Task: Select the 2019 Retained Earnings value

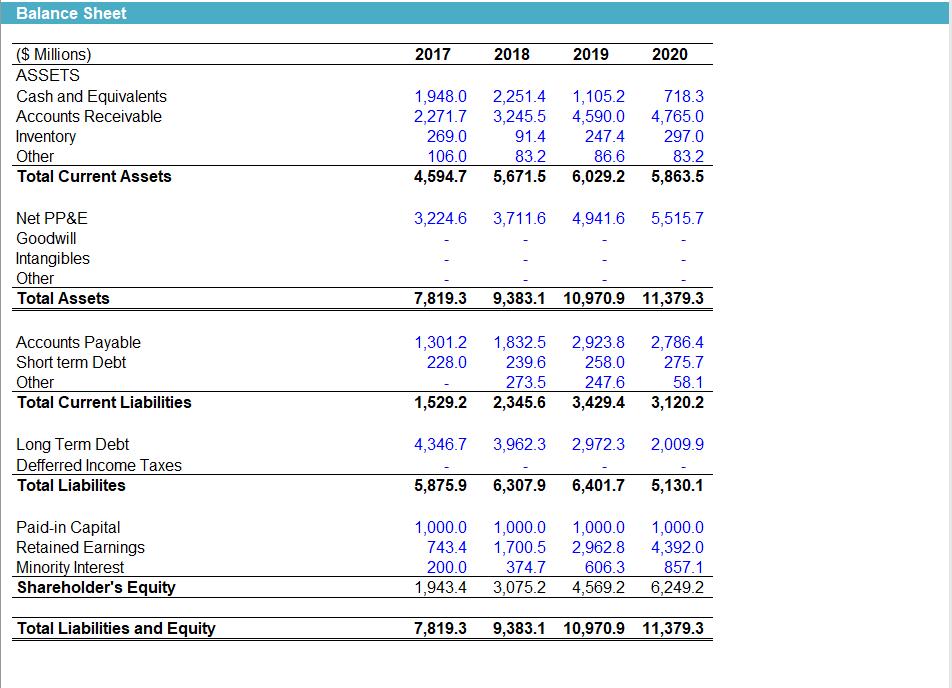Action: (598, 548)
